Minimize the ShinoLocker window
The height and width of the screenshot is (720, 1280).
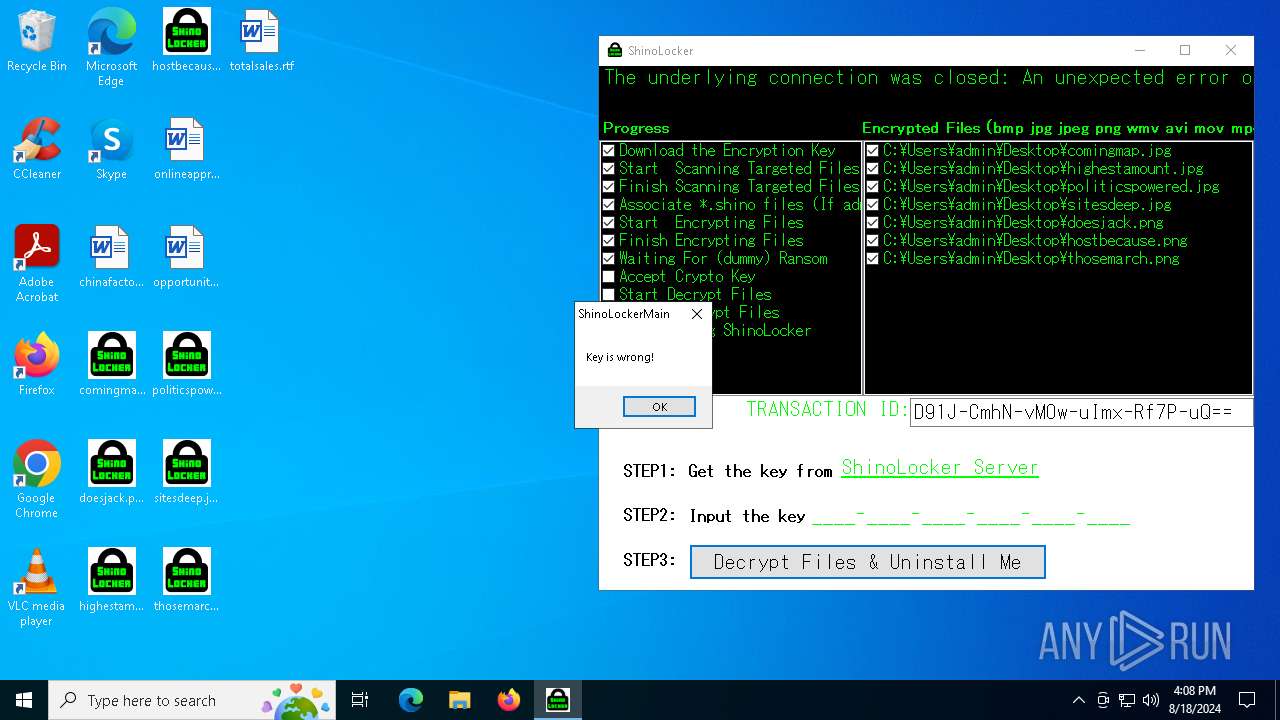pyautogui.click(x=1140, y=50)
